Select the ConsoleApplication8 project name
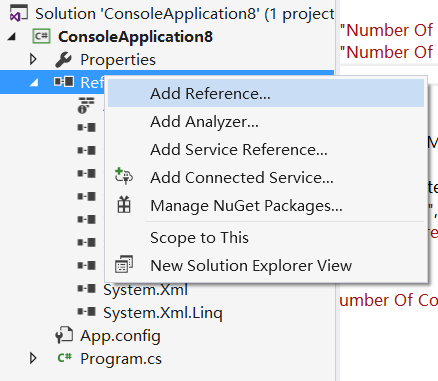Viewport: 438px width, 381px height. click(135, 37)
